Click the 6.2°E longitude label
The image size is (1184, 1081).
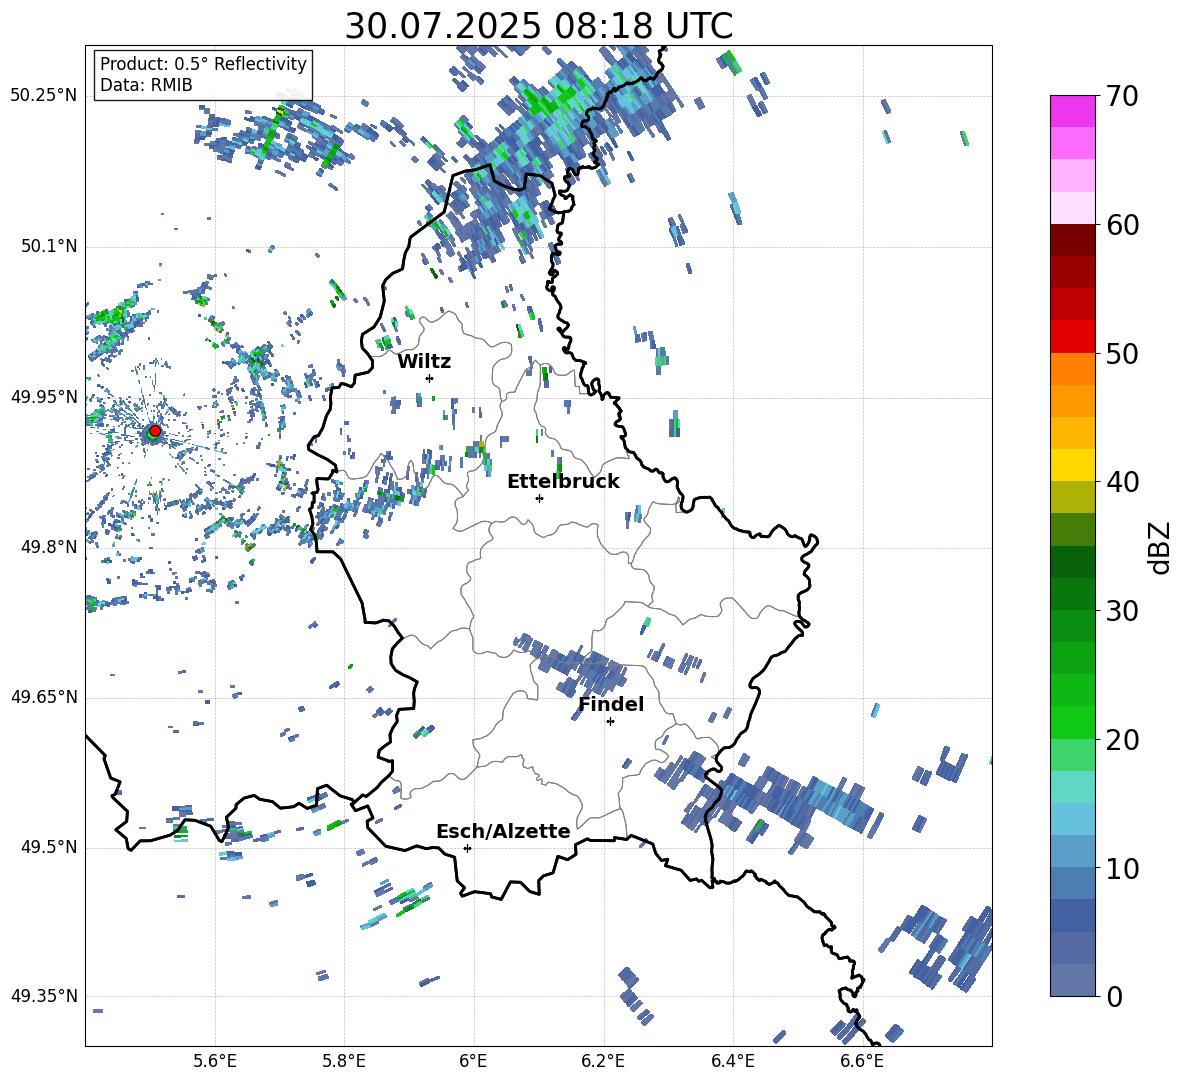click(x=603, y=1061)
